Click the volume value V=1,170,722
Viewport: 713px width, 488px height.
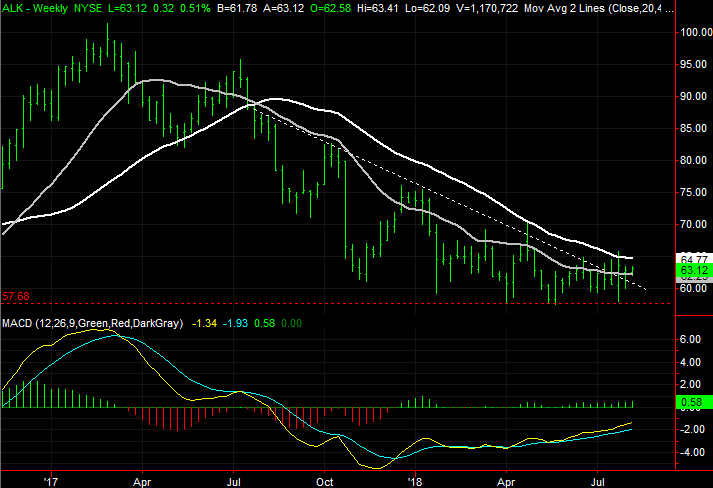click(486, 8)
